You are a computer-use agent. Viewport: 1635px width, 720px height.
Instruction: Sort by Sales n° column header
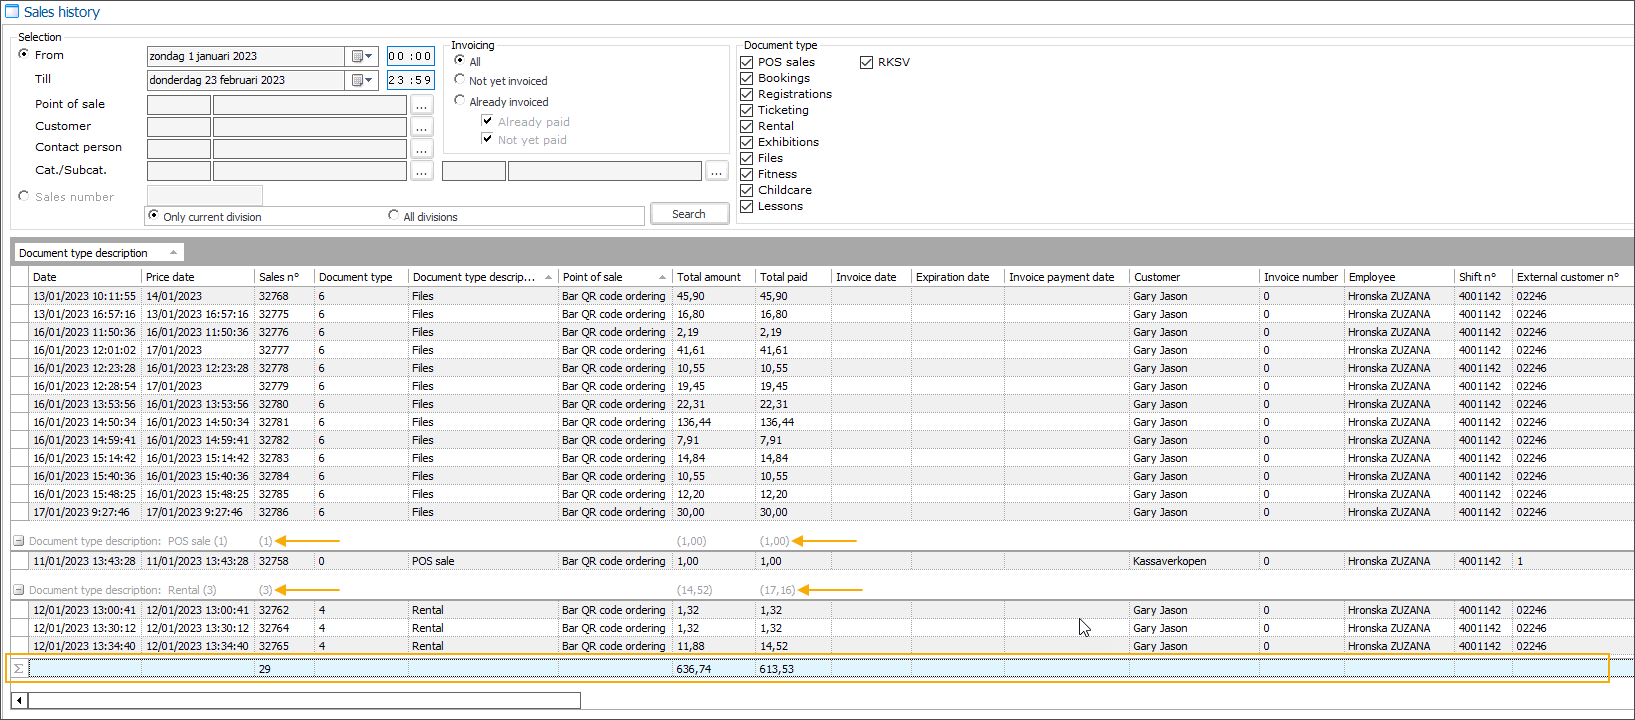click(285, 277)
